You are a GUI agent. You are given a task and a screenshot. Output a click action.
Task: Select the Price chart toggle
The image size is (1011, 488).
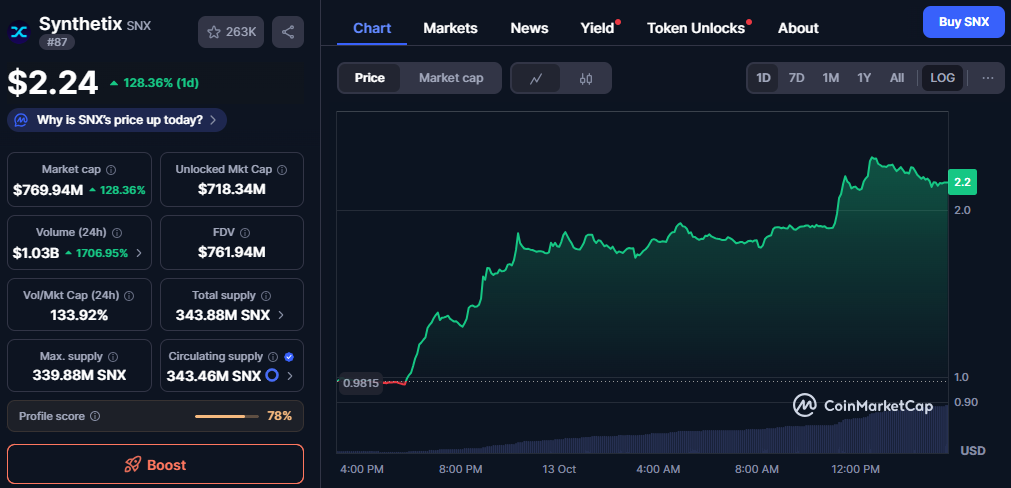tap(369, 78)
